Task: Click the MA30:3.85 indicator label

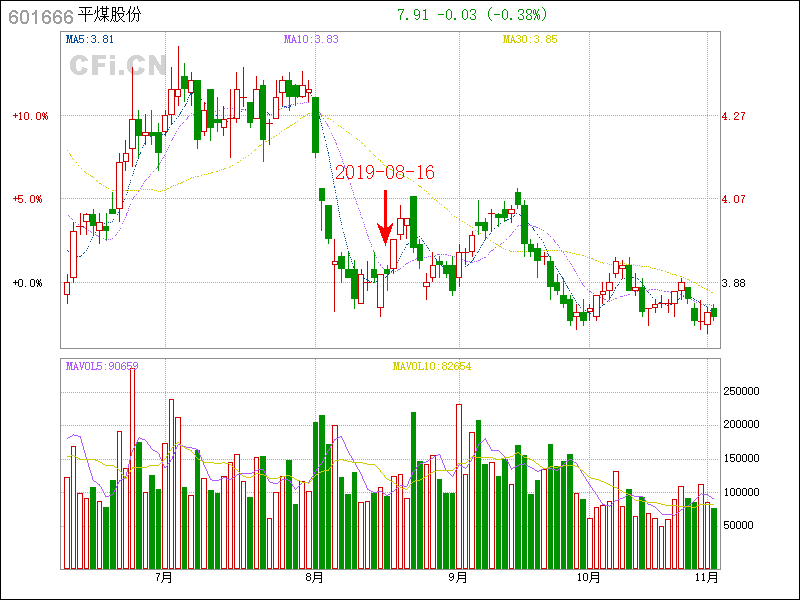Action: (529, 40)
